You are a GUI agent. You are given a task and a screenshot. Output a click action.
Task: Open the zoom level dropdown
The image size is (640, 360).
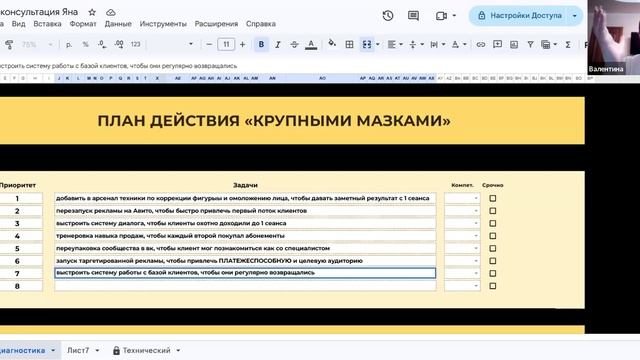point(37,44)
